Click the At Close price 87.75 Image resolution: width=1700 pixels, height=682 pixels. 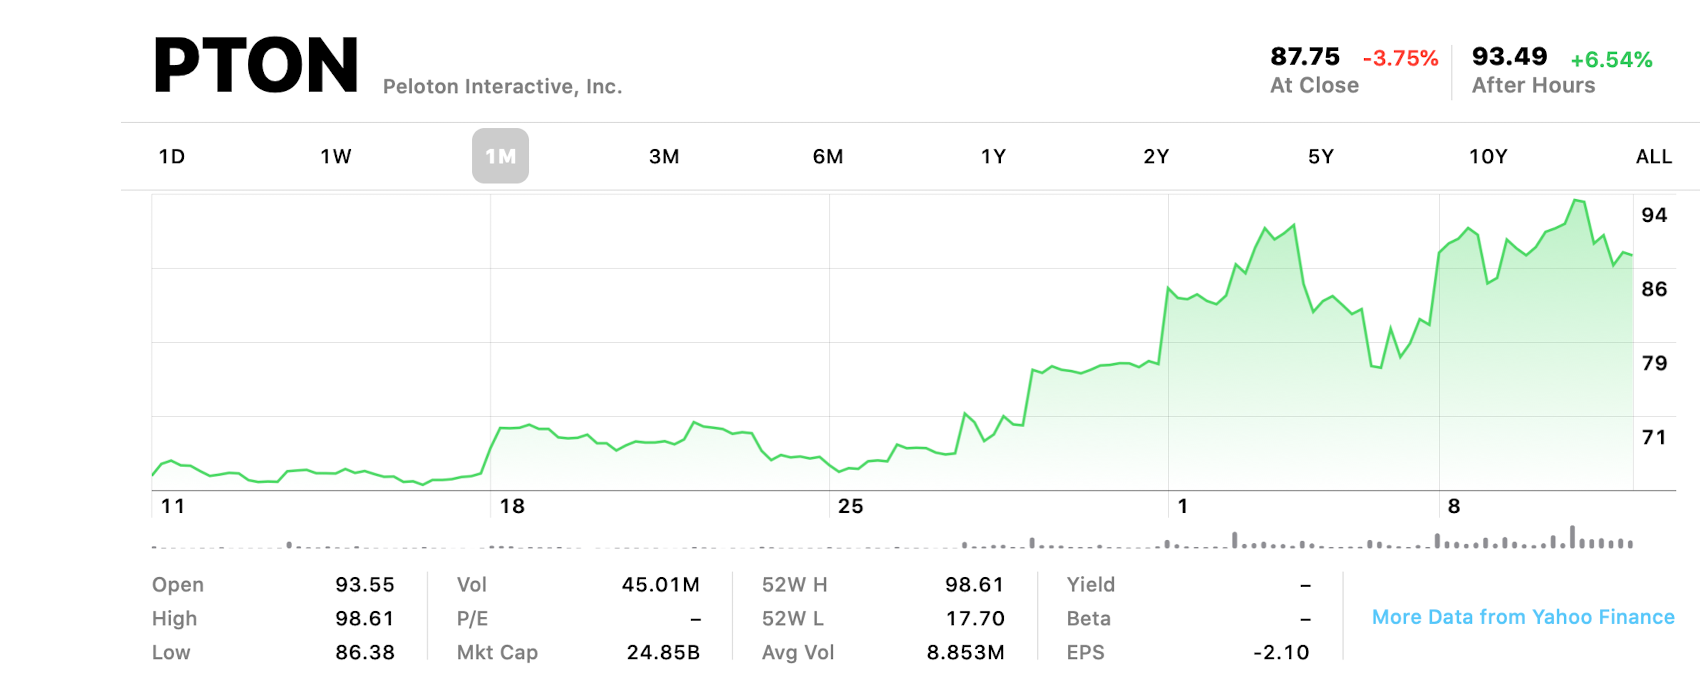coord(1305,57)
